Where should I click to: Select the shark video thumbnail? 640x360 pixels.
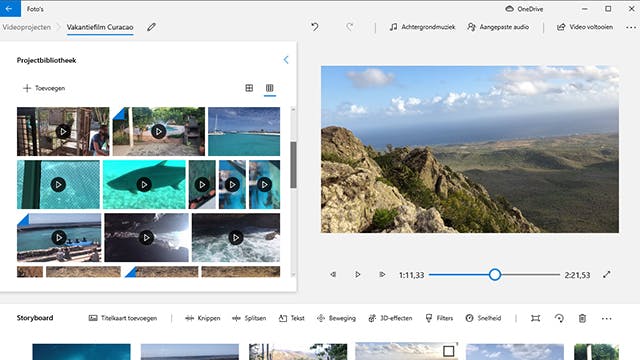(144, 184)
